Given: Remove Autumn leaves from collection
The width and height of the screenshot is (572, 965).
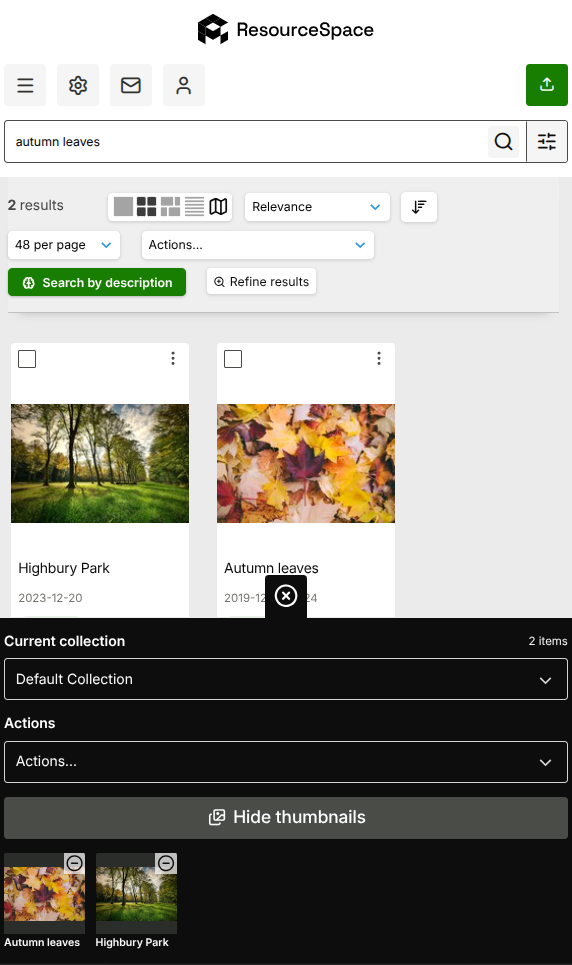Looking at the screenshot, I should pyautogui.click(x=75, y=863).
